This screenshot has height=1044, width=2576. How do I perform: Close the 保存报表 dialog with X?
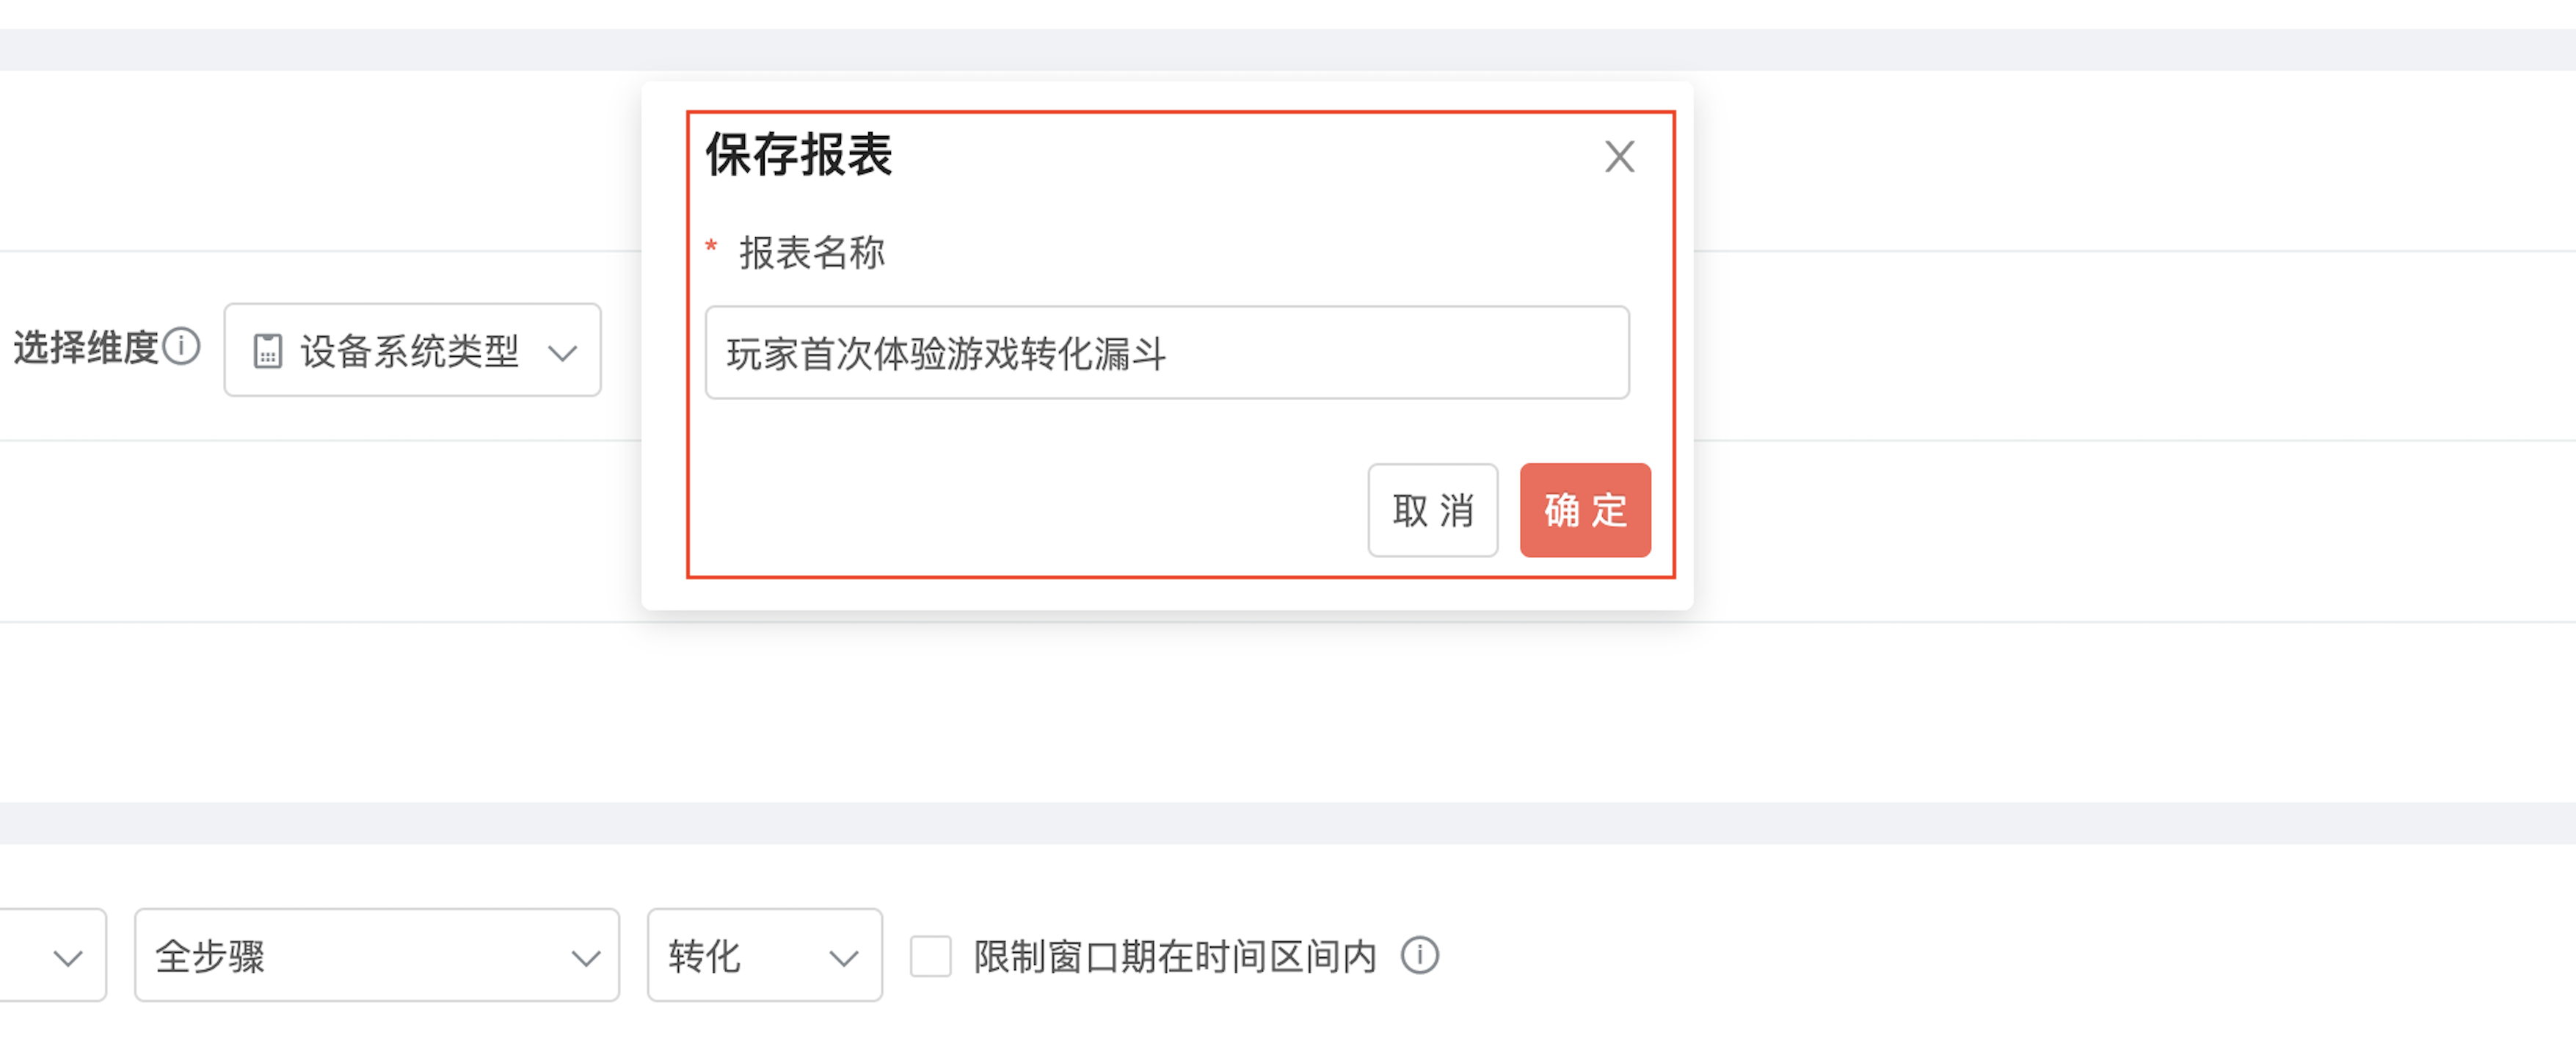click(x=1619, y=157)
